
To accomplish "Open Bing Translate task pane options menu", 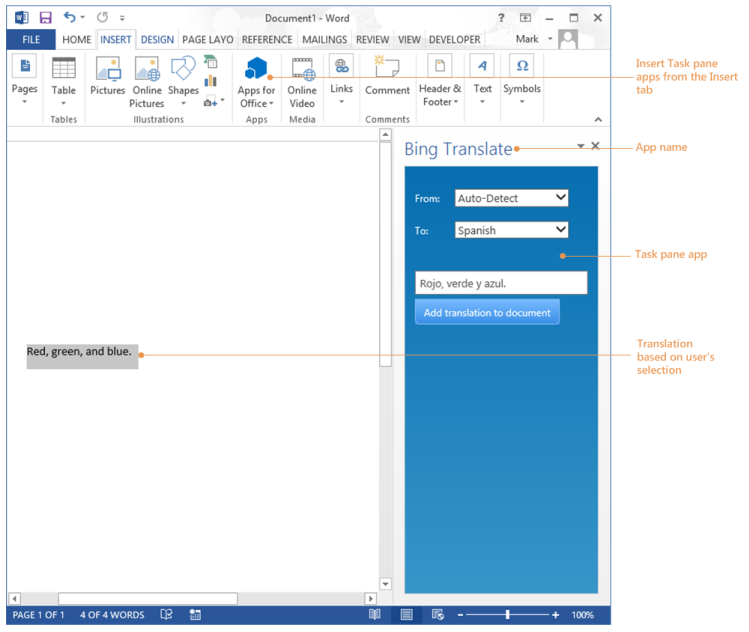I will [x=580, y=146].
